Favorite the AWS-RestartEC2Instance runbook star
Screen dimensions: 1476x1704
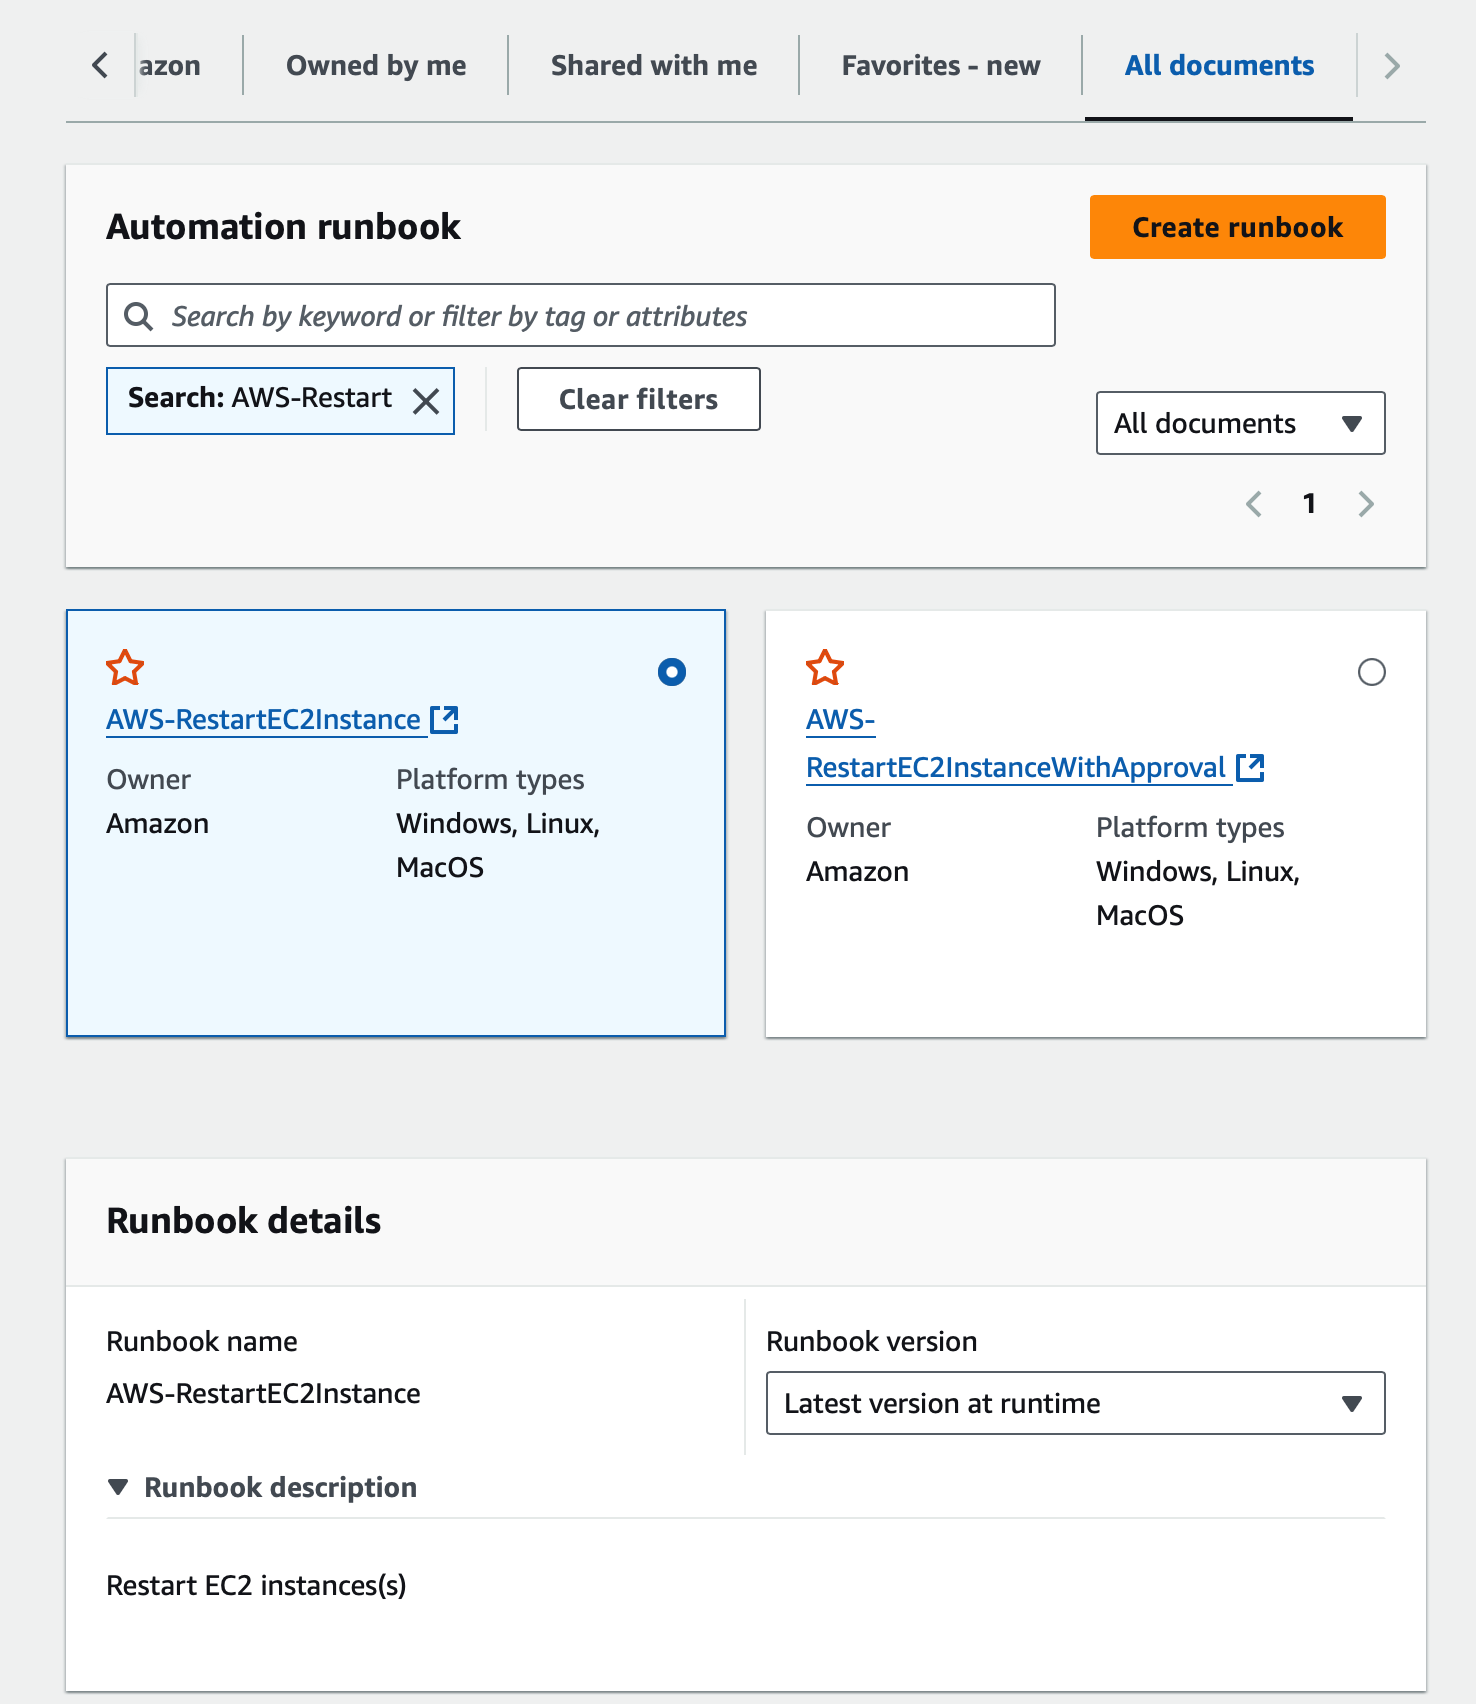125,668
